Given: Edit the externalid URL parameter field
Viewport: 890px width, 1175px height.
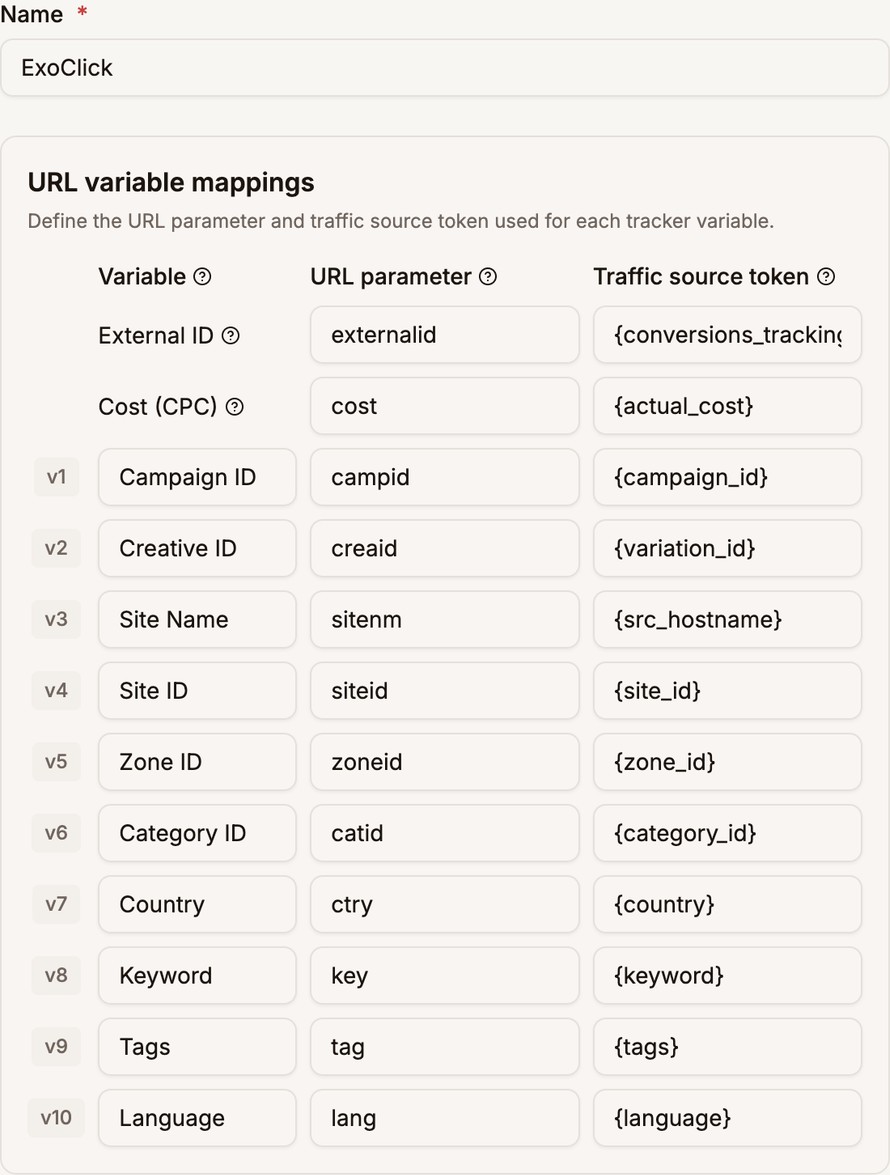Looking at the screenshot, I should coord(444,334).
